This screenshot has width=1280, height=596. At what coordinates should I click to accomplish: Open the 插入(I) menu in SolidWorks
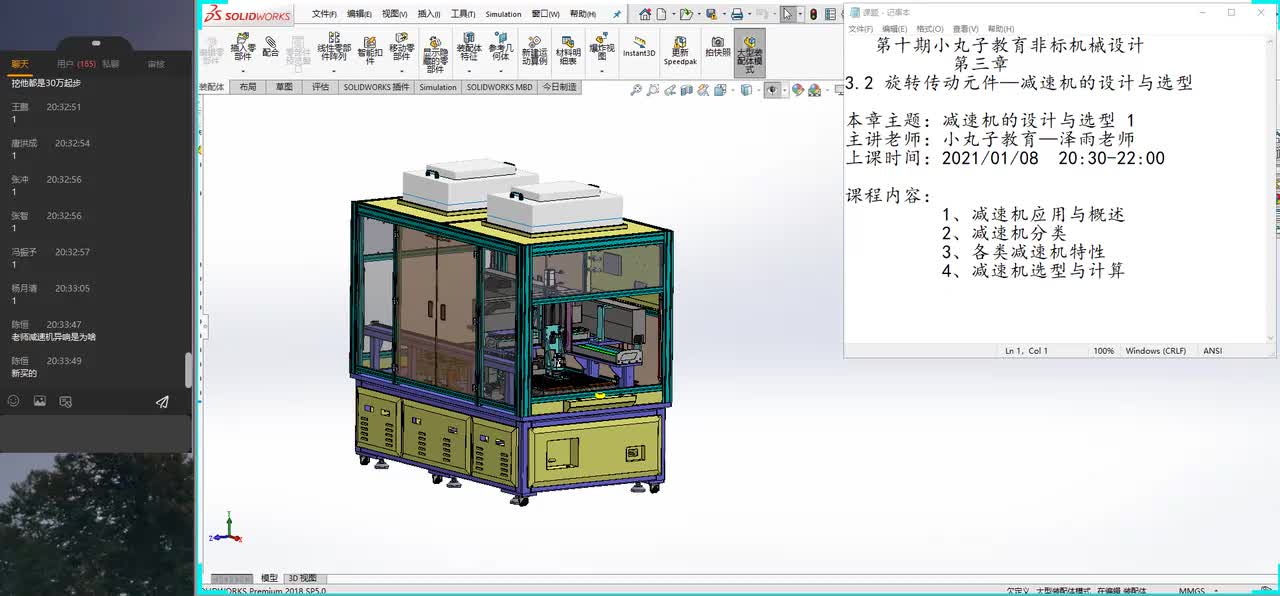[x=429, y=14]
